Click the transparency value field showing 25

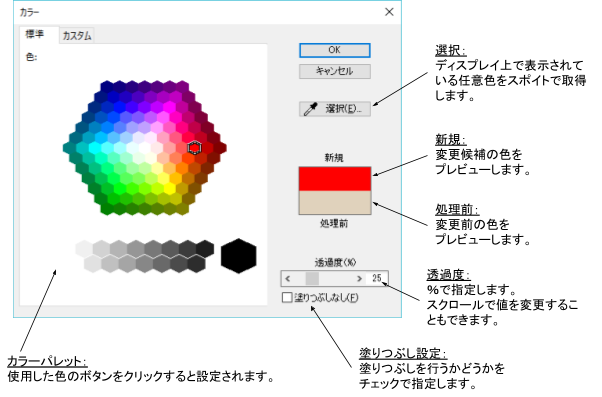click(377, 278)
